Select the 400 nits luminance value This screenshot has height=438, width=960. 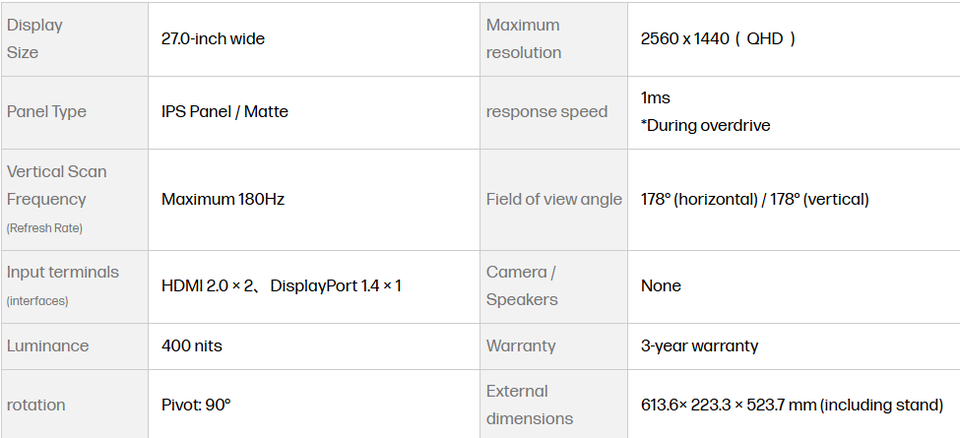[192, 346]
